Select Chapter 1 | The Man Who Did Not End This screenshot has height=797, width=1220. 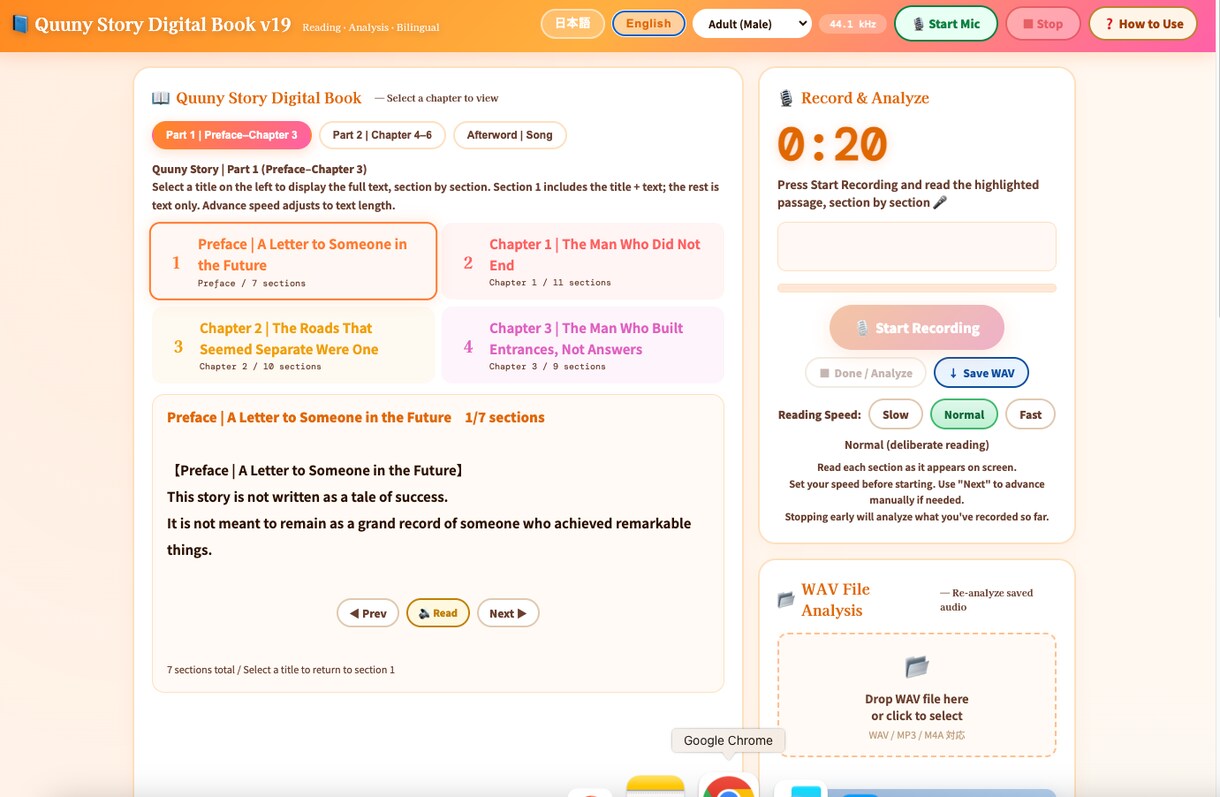(583, 261)
